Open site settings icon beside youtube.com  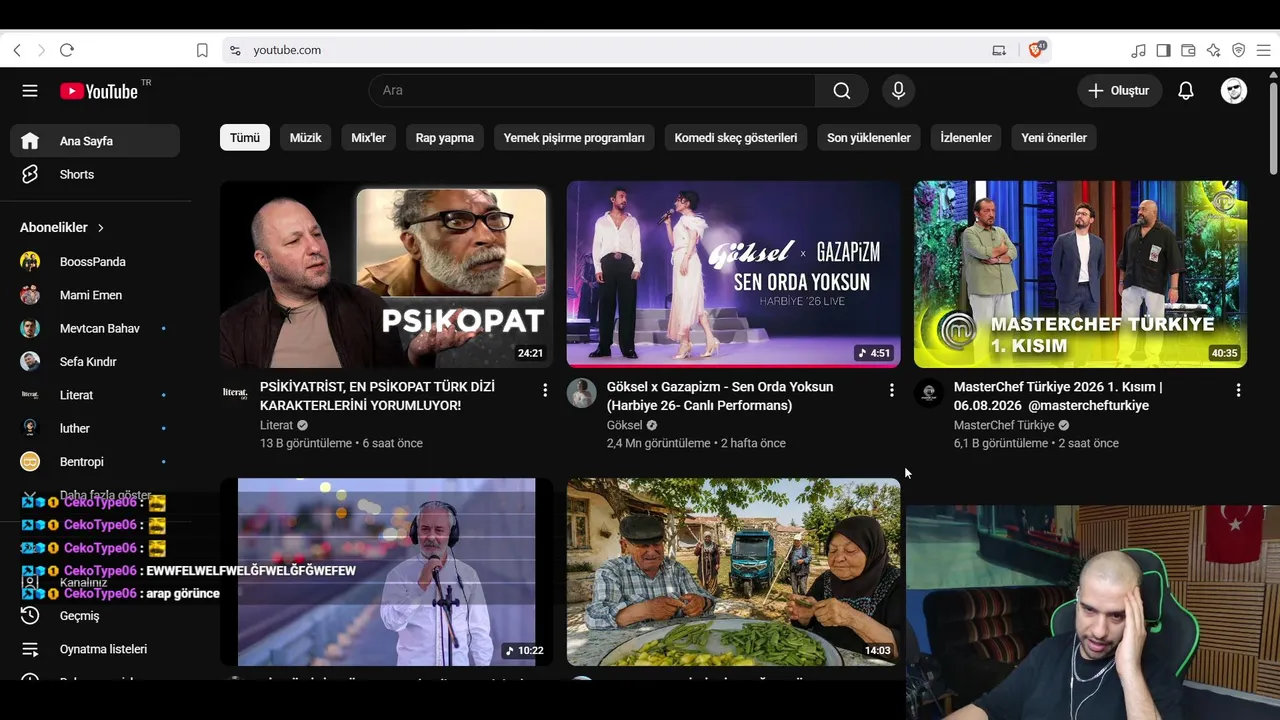point(235,50)
